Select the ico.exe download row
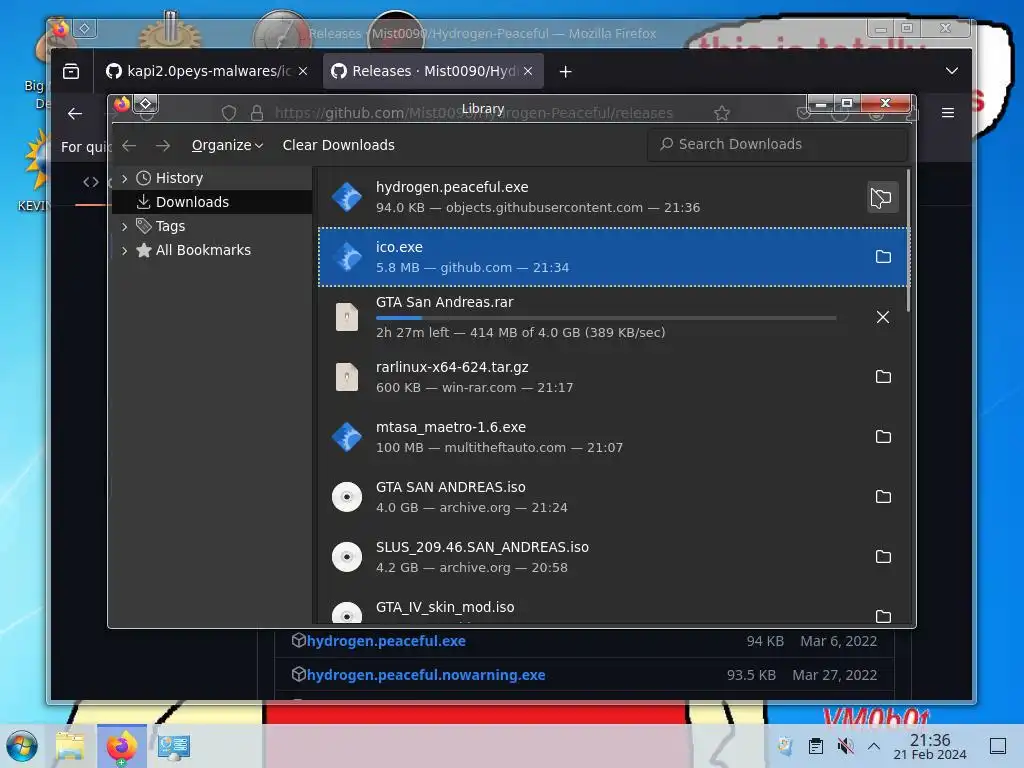Image resolution: width=1024 pixels, height=768 pixels. [x=613, y=257]
